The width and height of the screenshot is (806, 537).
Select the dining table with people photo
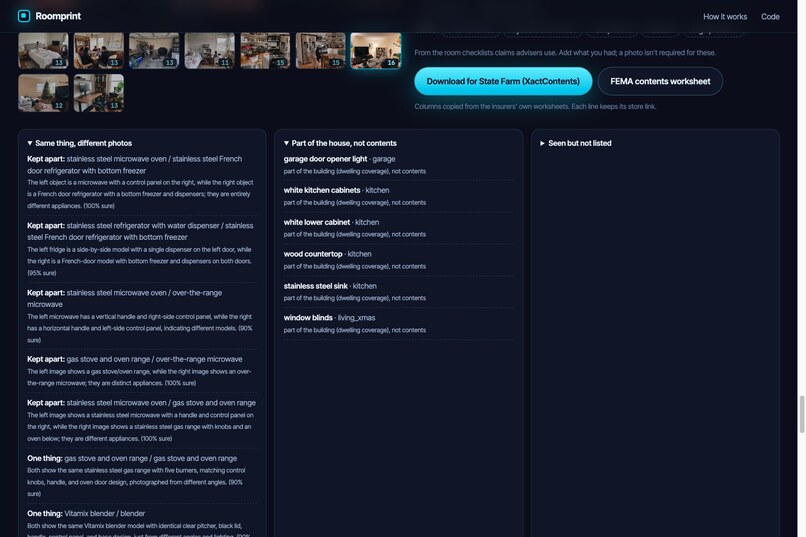point(99,50)
